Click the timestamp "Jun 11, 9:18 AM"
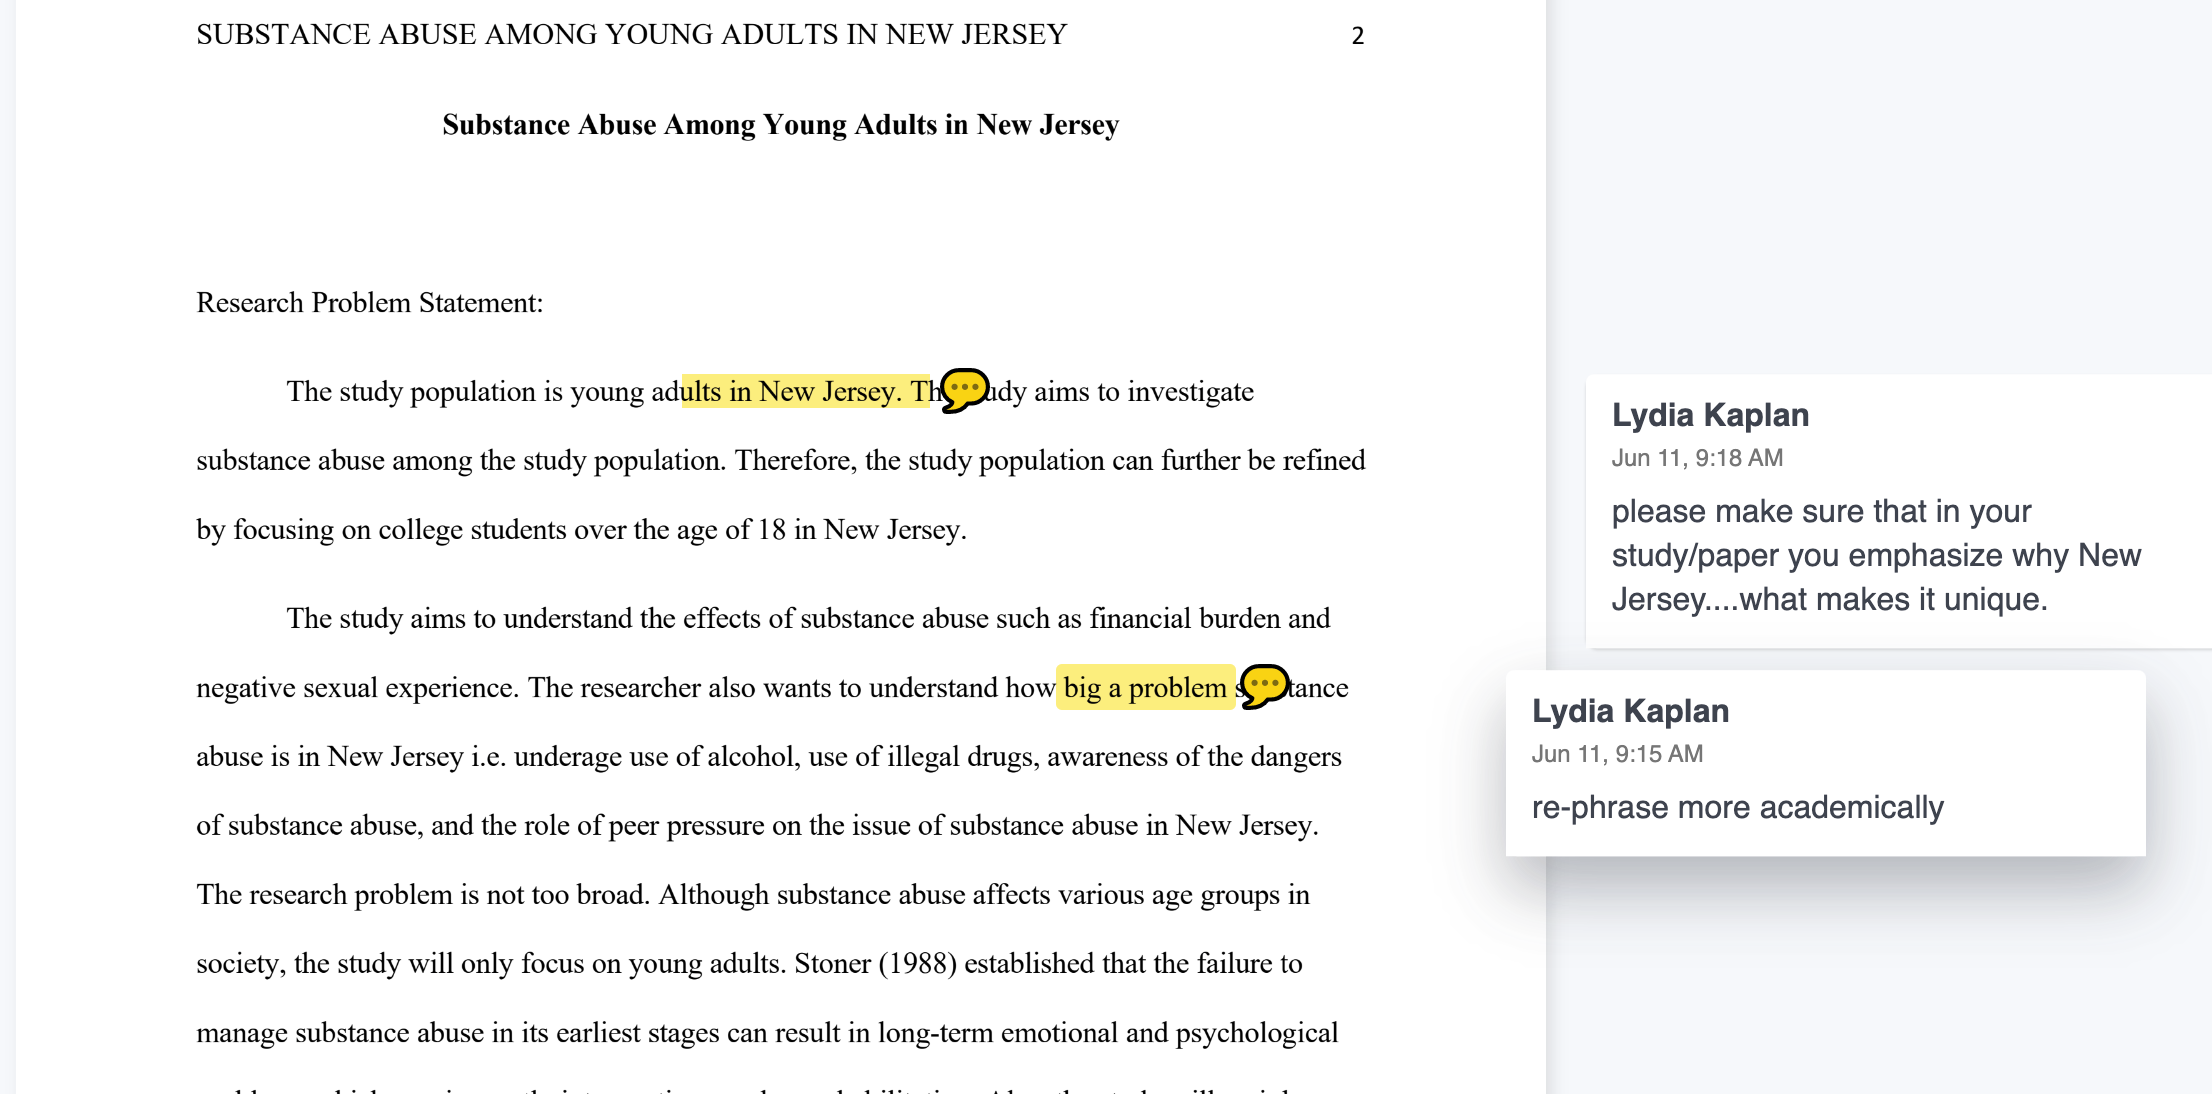The width and height of the screenshot is (2212, 1094). tap(1697, 458)
